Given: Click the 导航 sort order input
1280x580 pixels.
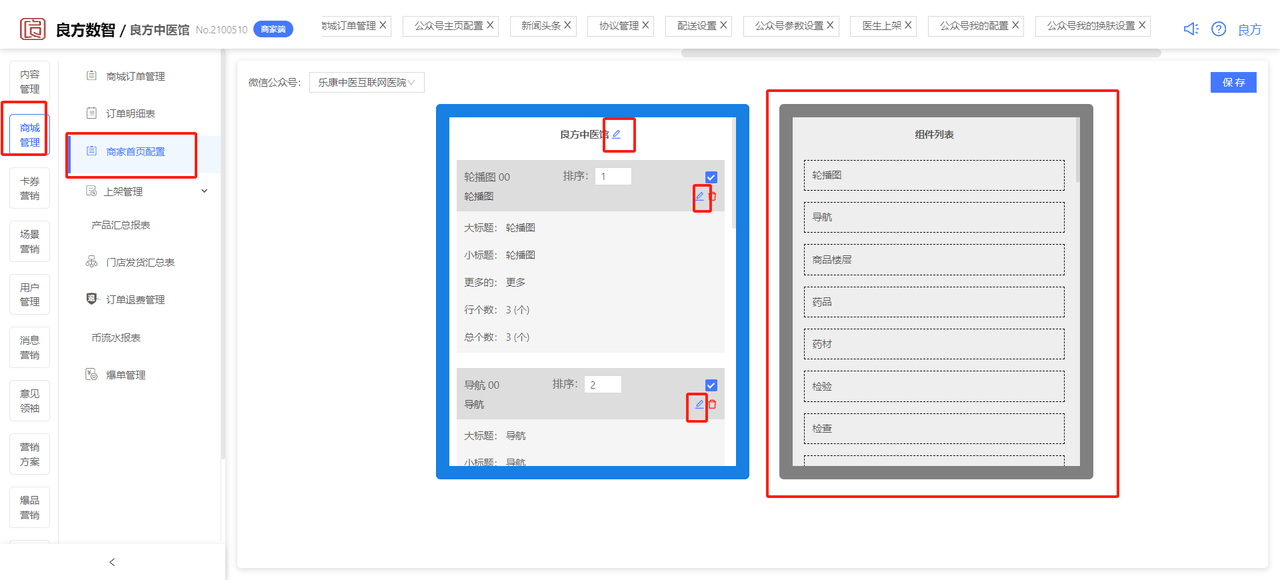Looking at the screenshot, I should point(603,384).
